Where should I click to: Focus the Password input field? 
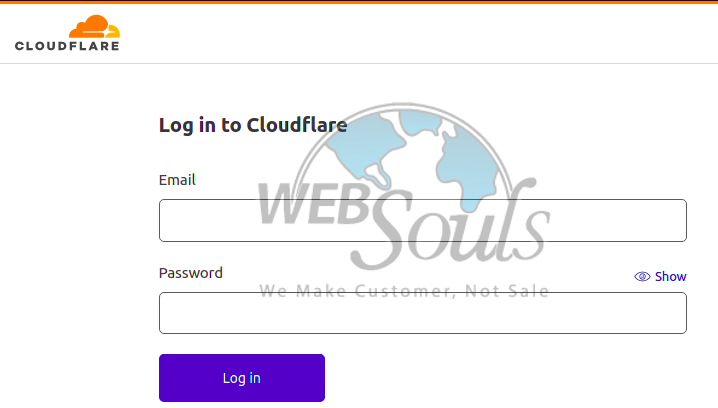pyautogui.click(x=423, y=313)
